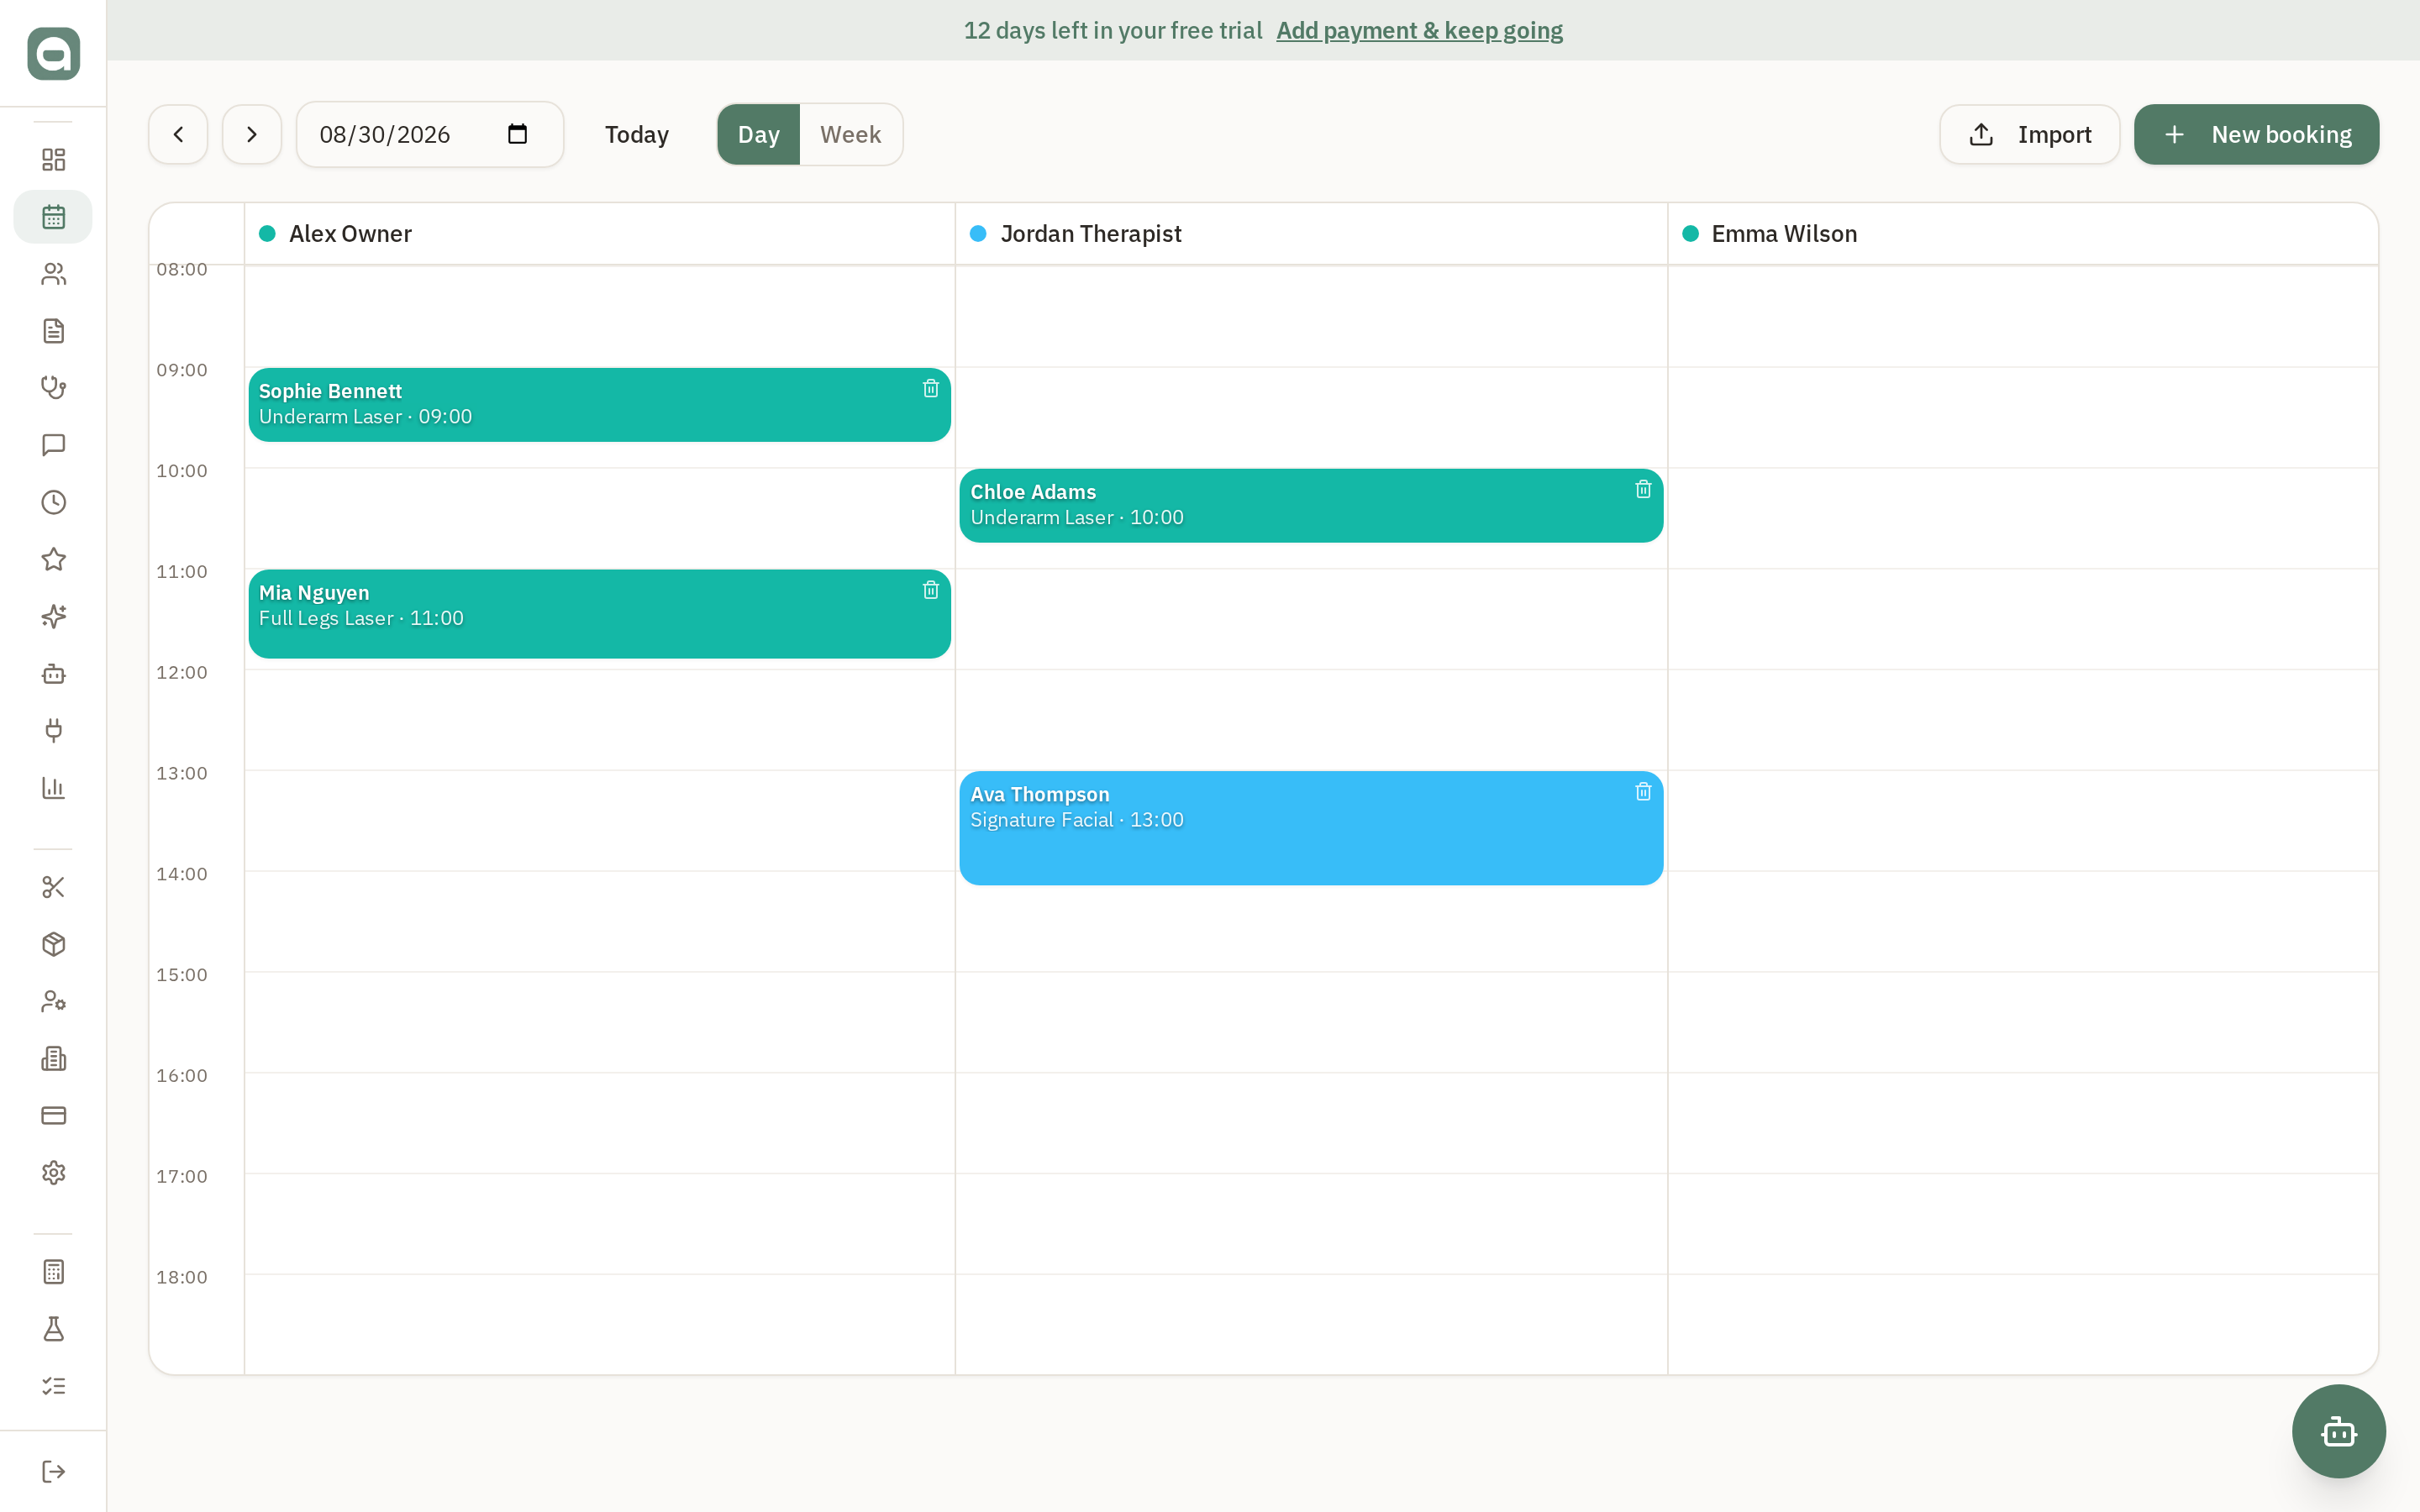Screen dimensions: 2420x1512
Task: Open the flask lab icon in sidebar
Action: click(53, 1329)
